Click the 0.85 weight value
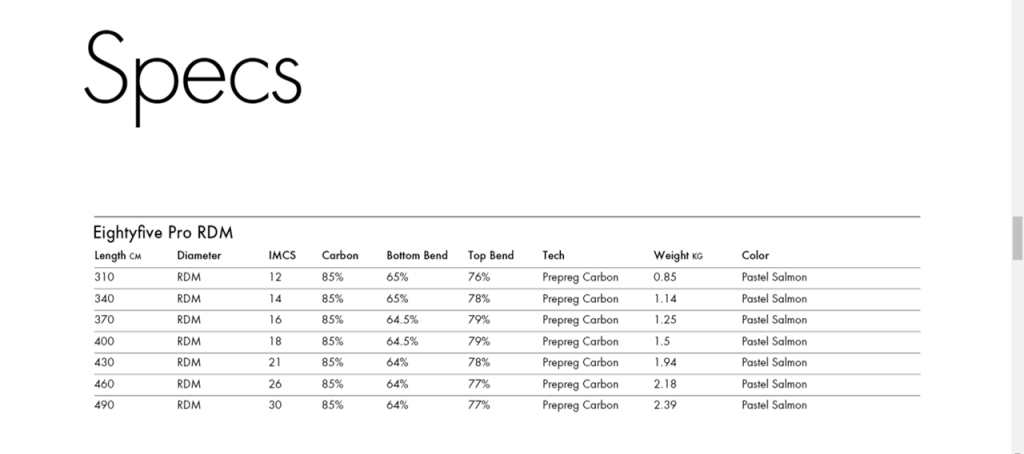Image resolution: width=1024 pixels, height=454 pixels. tap(664, 277)
